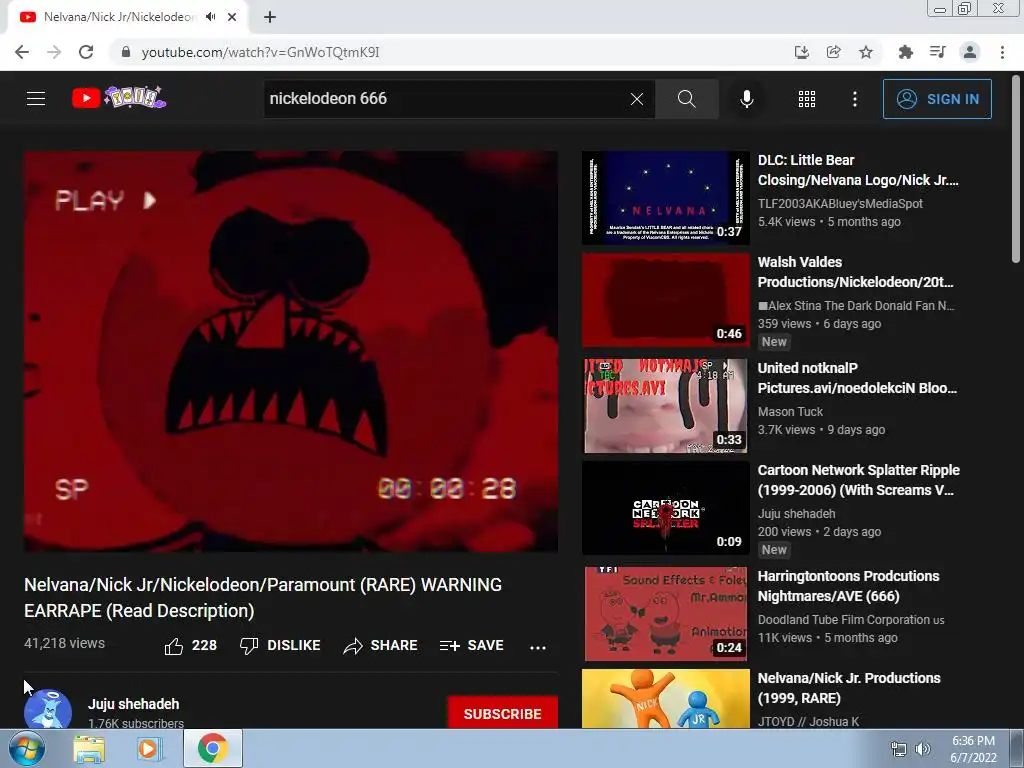Click SAVE to add to playlist
The height and width of the screenshot is (768, 1024).
point(472,645)
